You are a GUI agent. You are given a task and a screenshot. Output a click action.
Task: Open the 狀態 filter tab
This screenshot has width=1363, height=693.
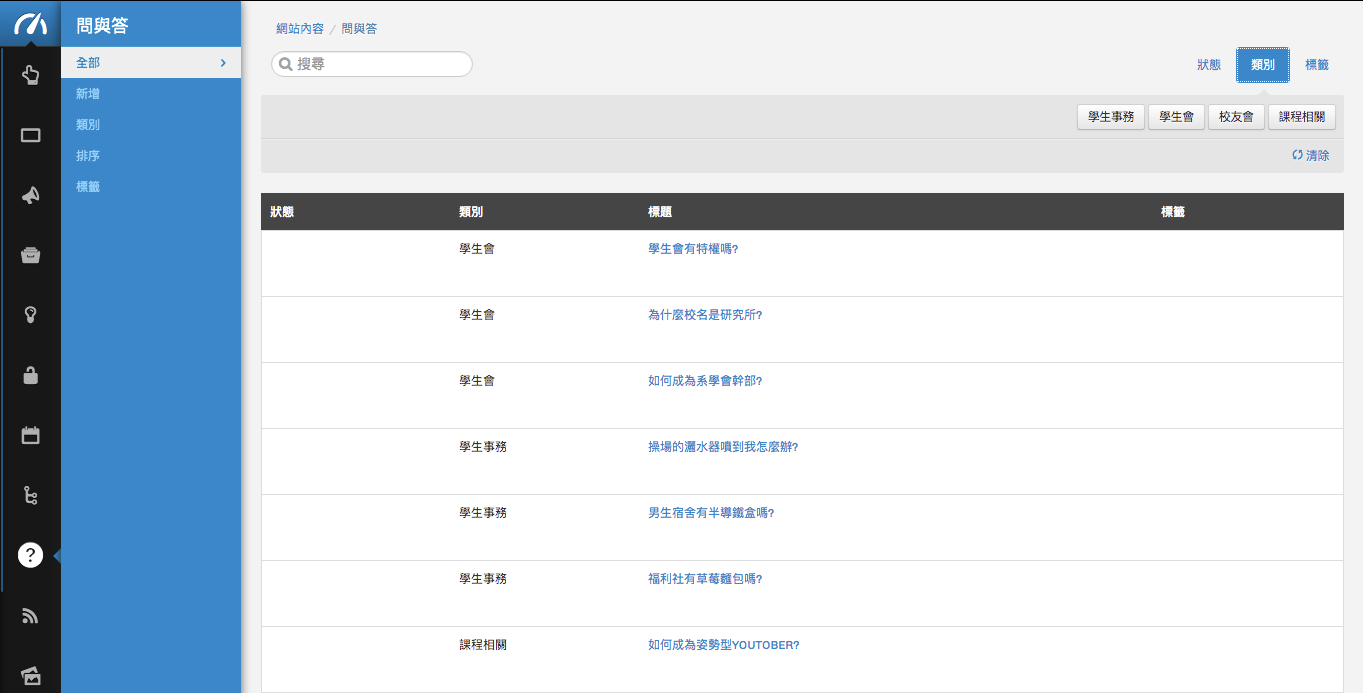1209,65
